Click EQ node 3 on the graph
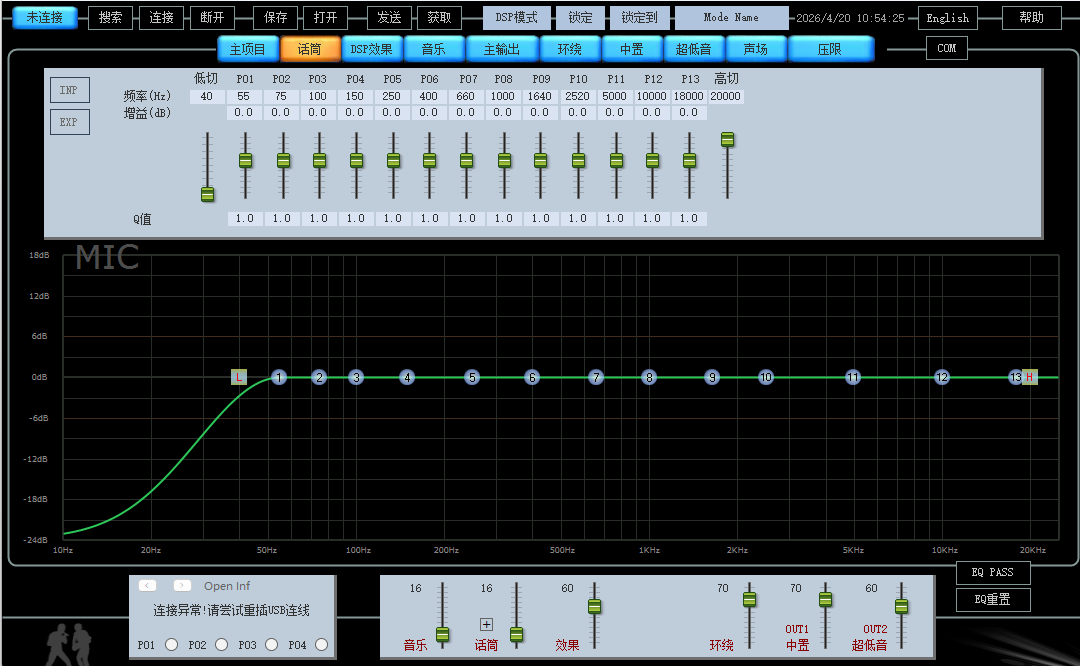1080x666 pixels. click(356, 377)
